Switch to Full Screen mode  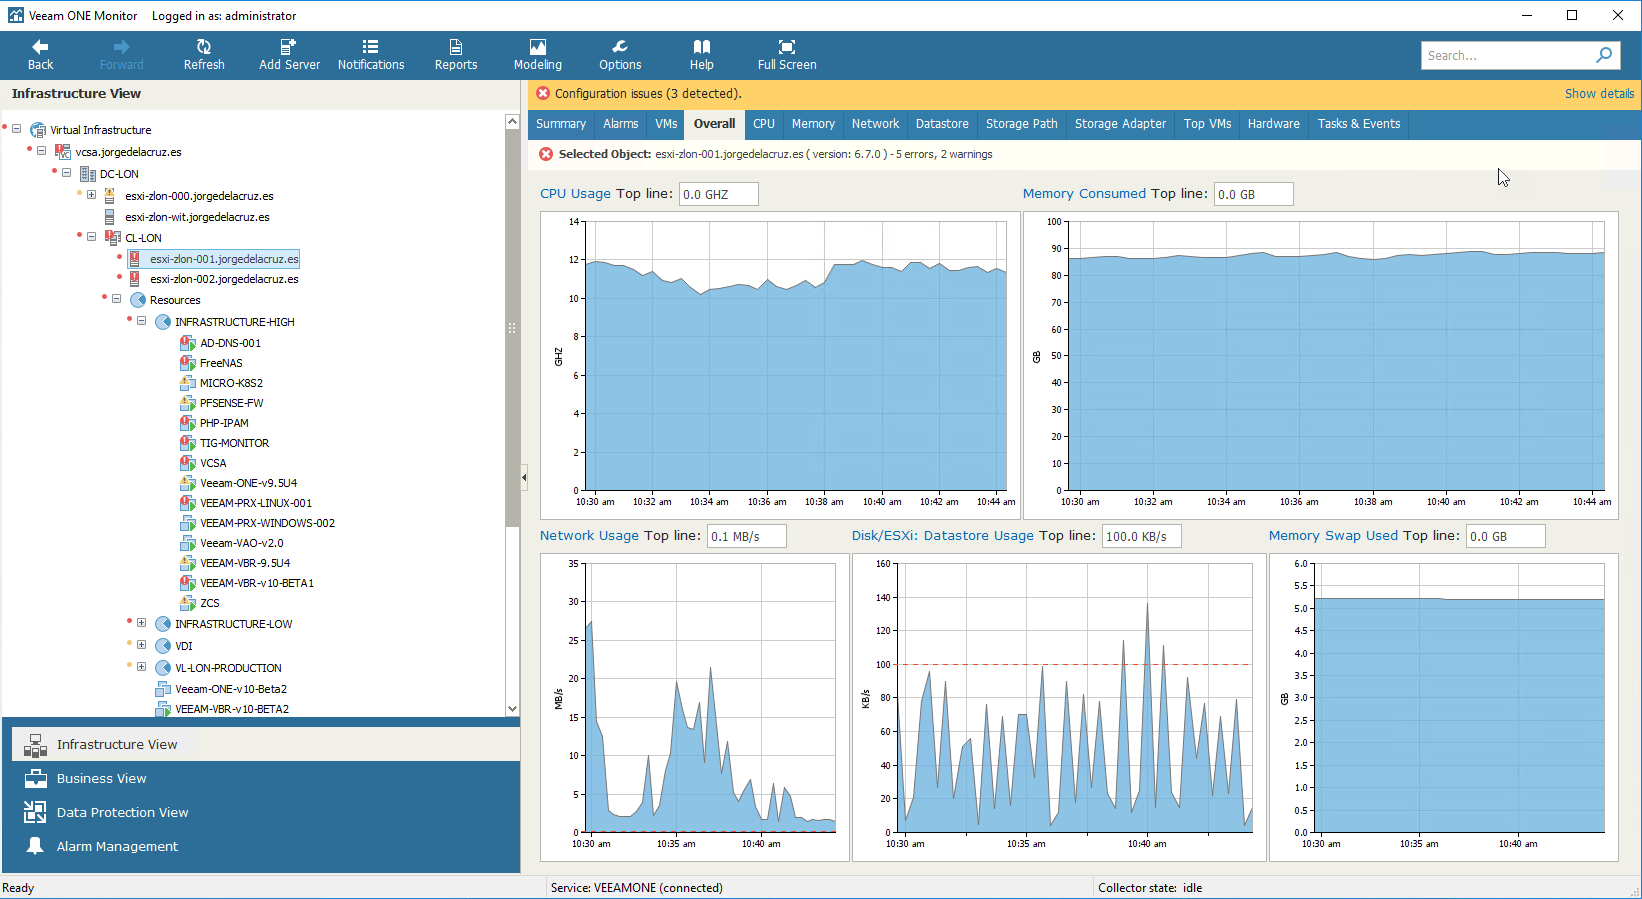click(787, 54)
